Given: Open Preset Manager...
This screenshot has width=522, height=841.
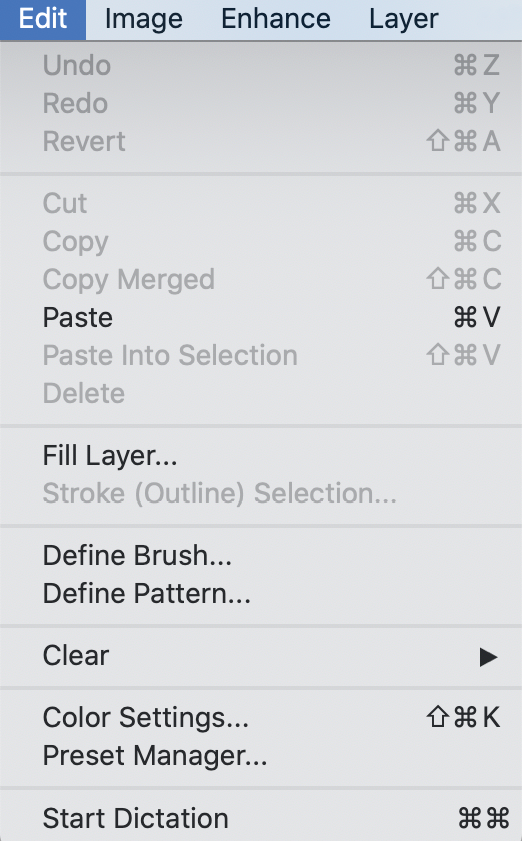Looking at the screenshot, I should click(x=261, y=756).
